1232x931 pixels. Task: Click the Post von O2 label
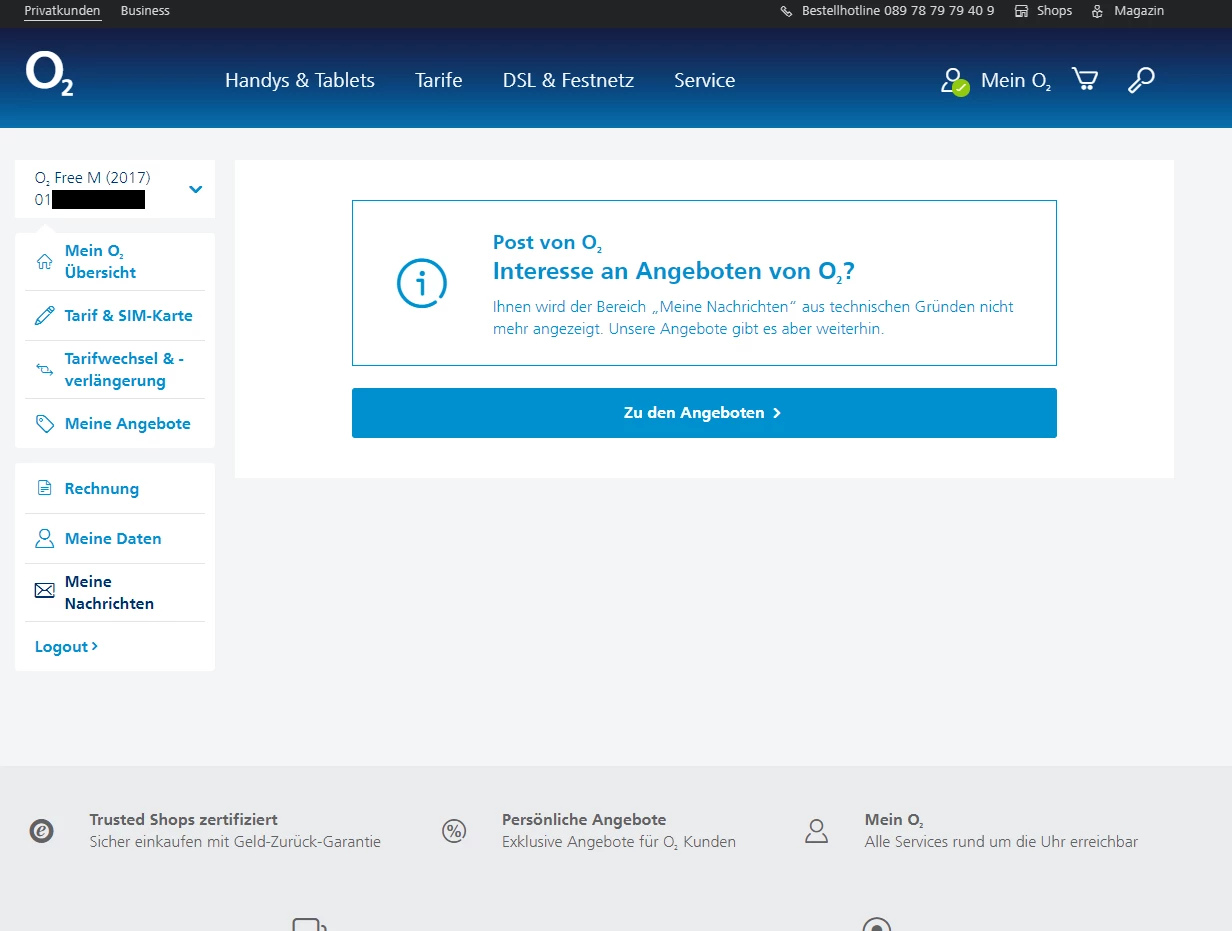tap(547, 243)
